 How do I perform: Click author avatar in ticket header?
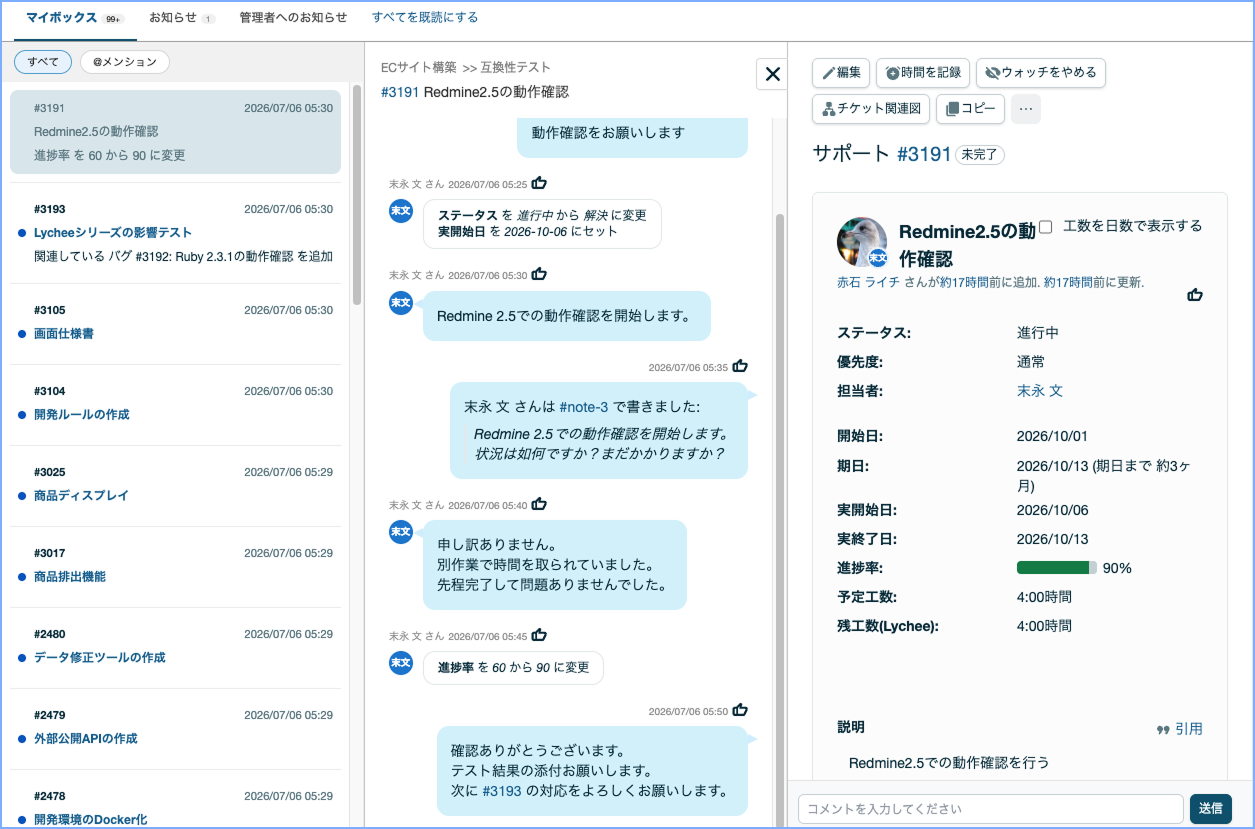tap(862, 243)
